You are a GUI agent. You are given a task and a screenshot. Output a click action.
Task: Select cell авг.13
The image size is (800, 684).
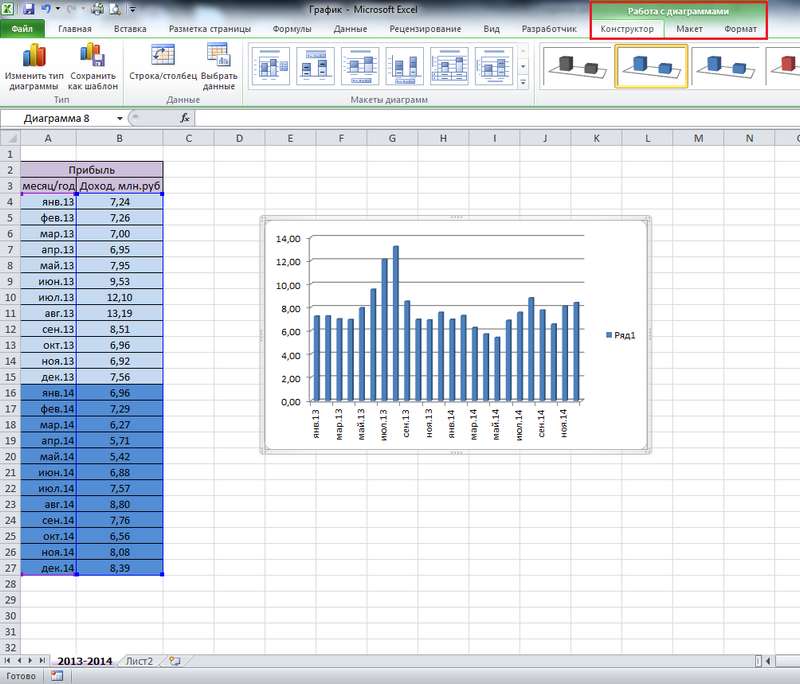click(48, 313)
